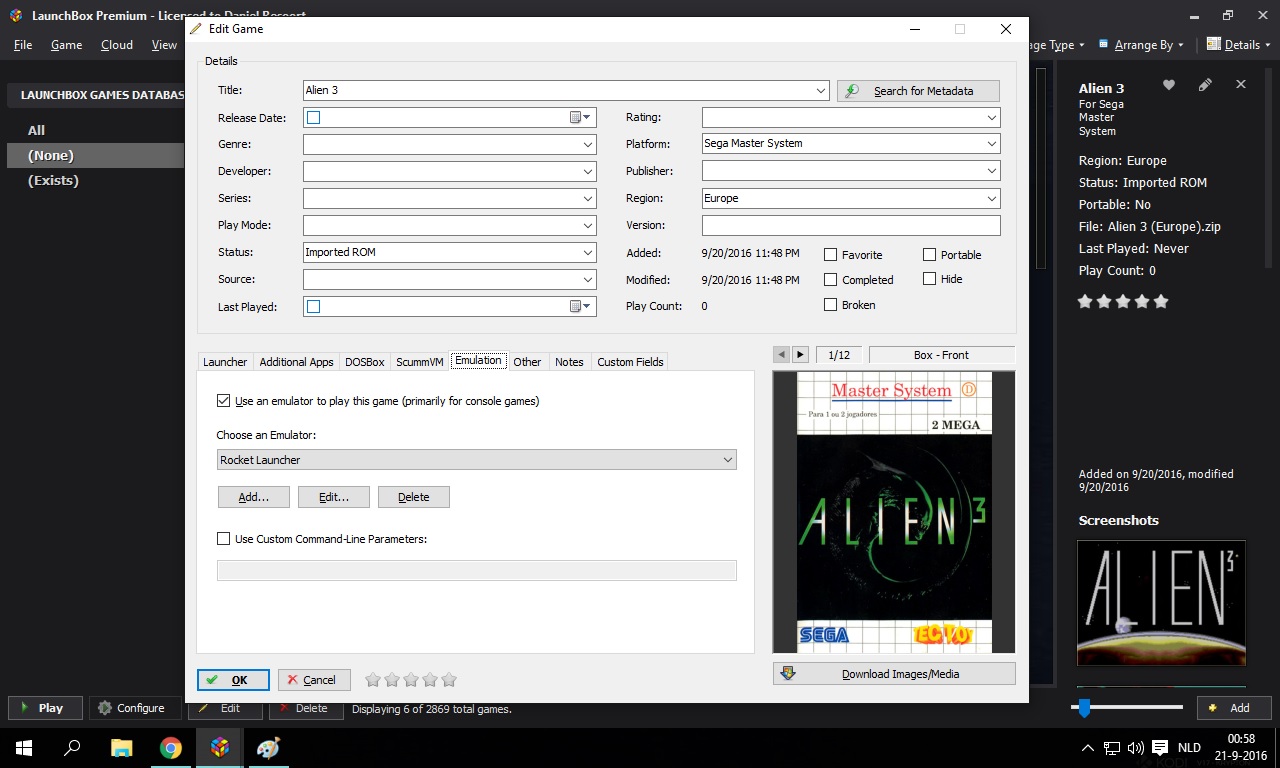Image resolution: width=1280 pixels, height=768 pixels.
Task: Open calendar picker for Release Date
Action: pos(580,117)
